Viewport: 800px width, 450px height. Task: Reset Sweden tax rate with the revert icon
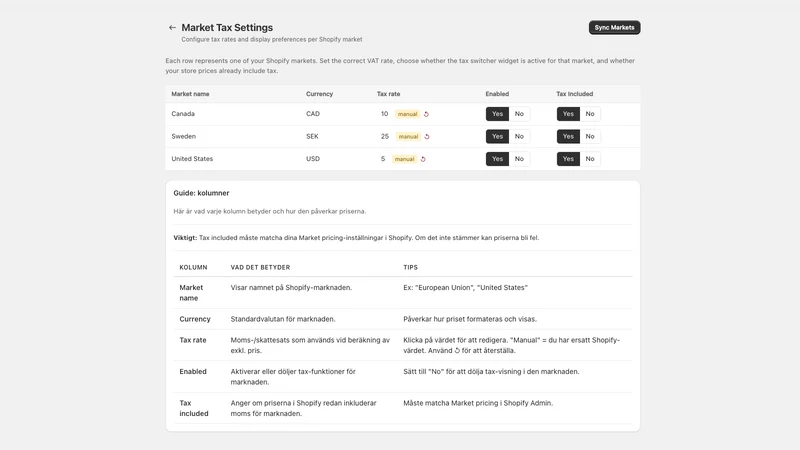pyautogui.click(x=427, y=137)
